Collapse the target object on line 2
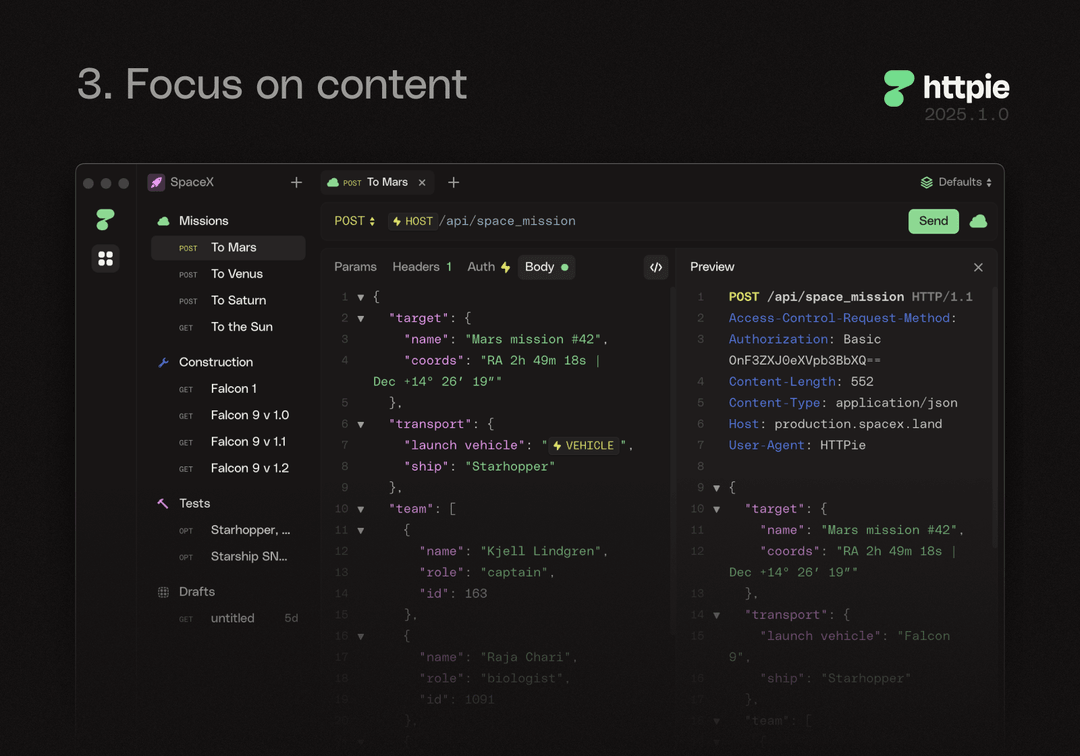 pos(361,318)
